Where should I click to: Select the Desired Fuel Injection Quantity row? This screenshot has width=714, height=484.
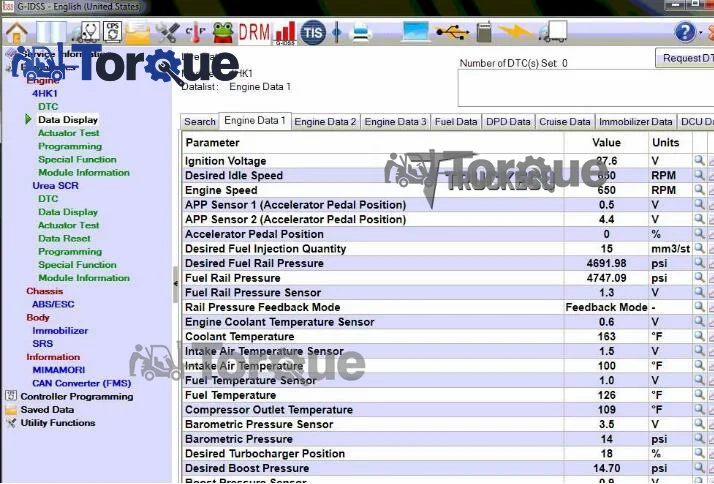pos(437,249)
